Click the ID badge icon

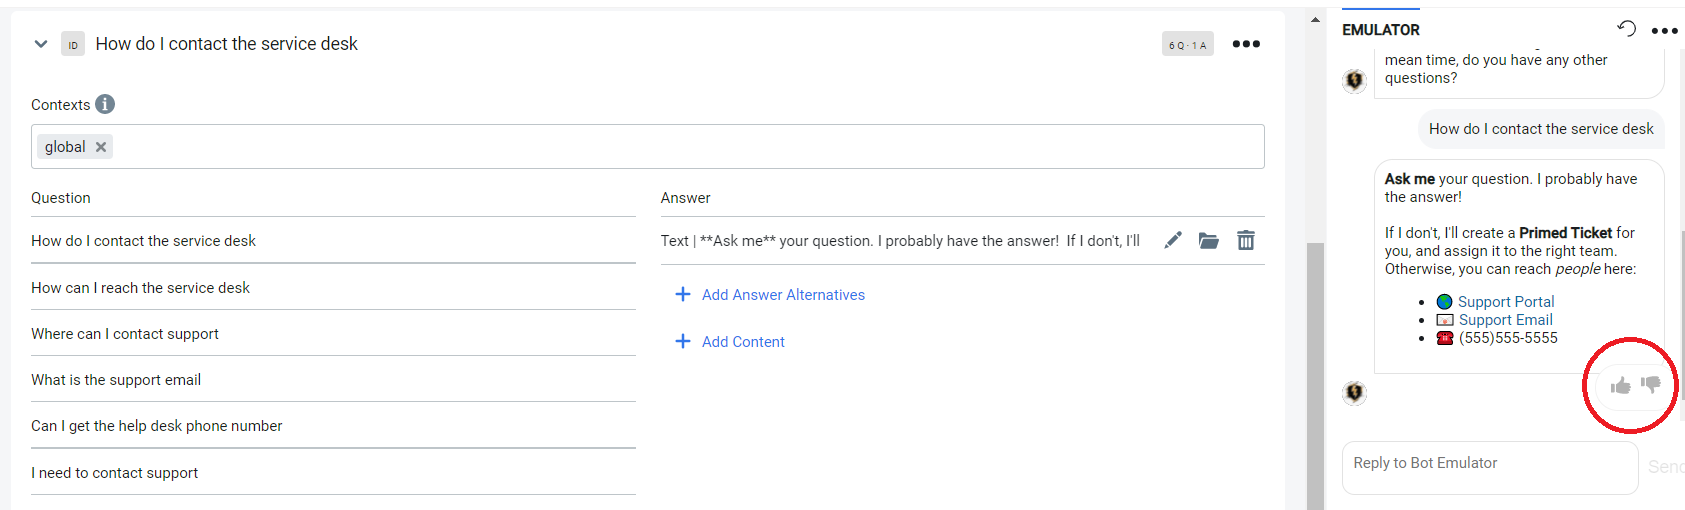tap(73, 44)
